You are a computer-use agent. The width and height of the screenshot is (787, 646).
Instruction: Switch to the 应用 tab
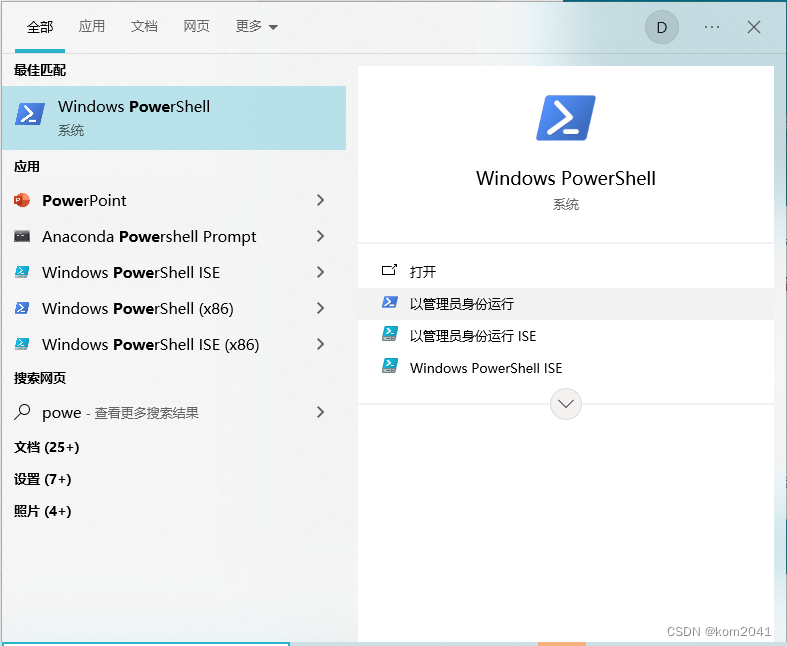(92, 26)
